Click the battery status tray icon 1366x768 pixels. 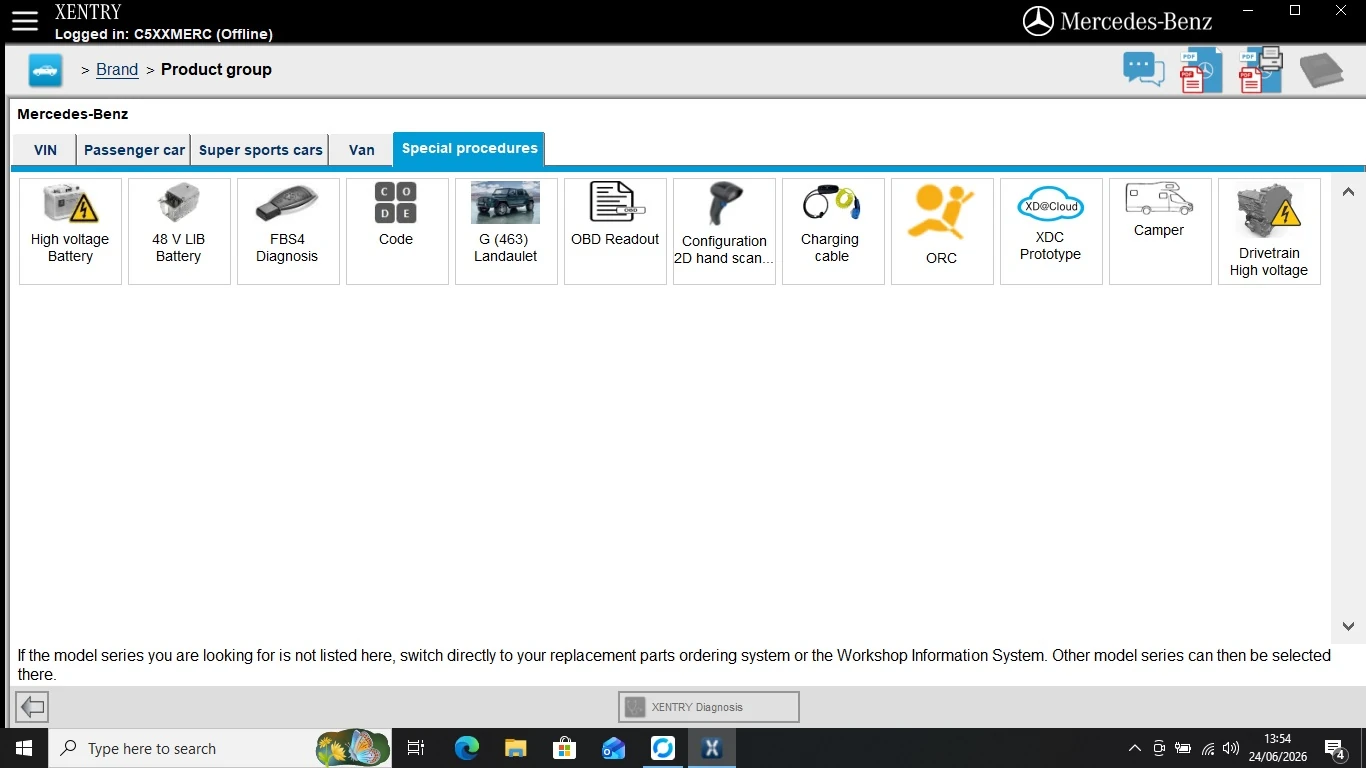(x=1183, y=748)
